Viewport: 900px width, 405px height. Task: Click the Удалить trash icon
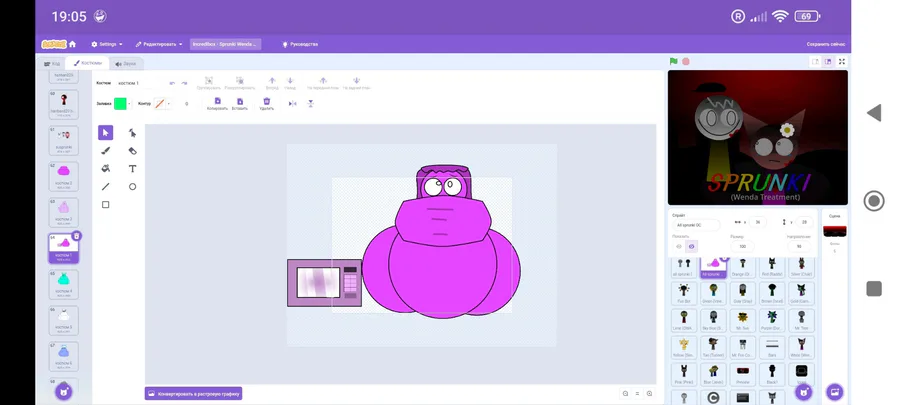pyautogui.click(x=266, y=101)
